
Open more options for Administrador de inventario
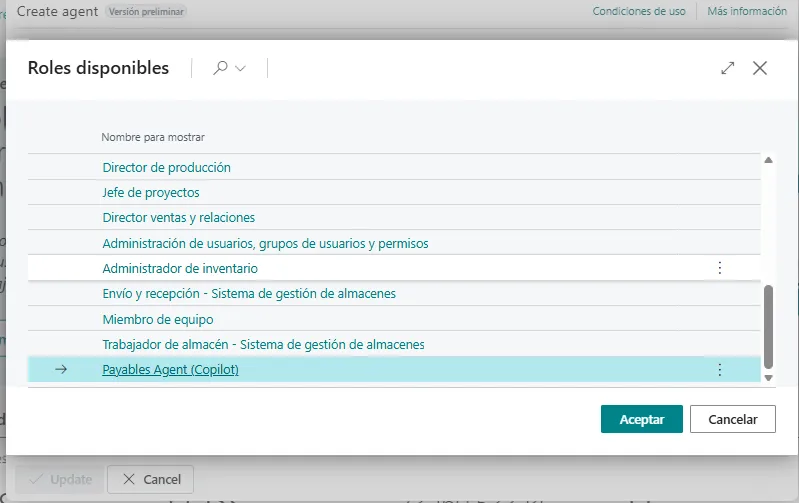pyautogui.click(x=719, y=268)
